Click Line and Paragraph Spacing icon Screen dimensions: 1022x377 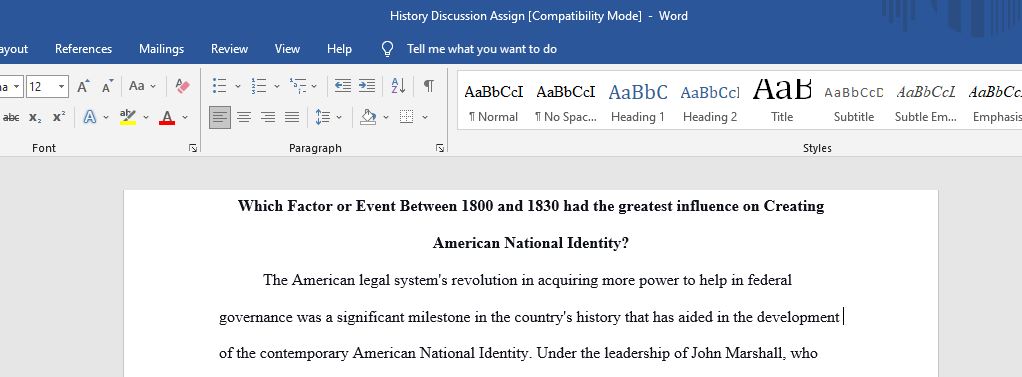click(323, 117)
